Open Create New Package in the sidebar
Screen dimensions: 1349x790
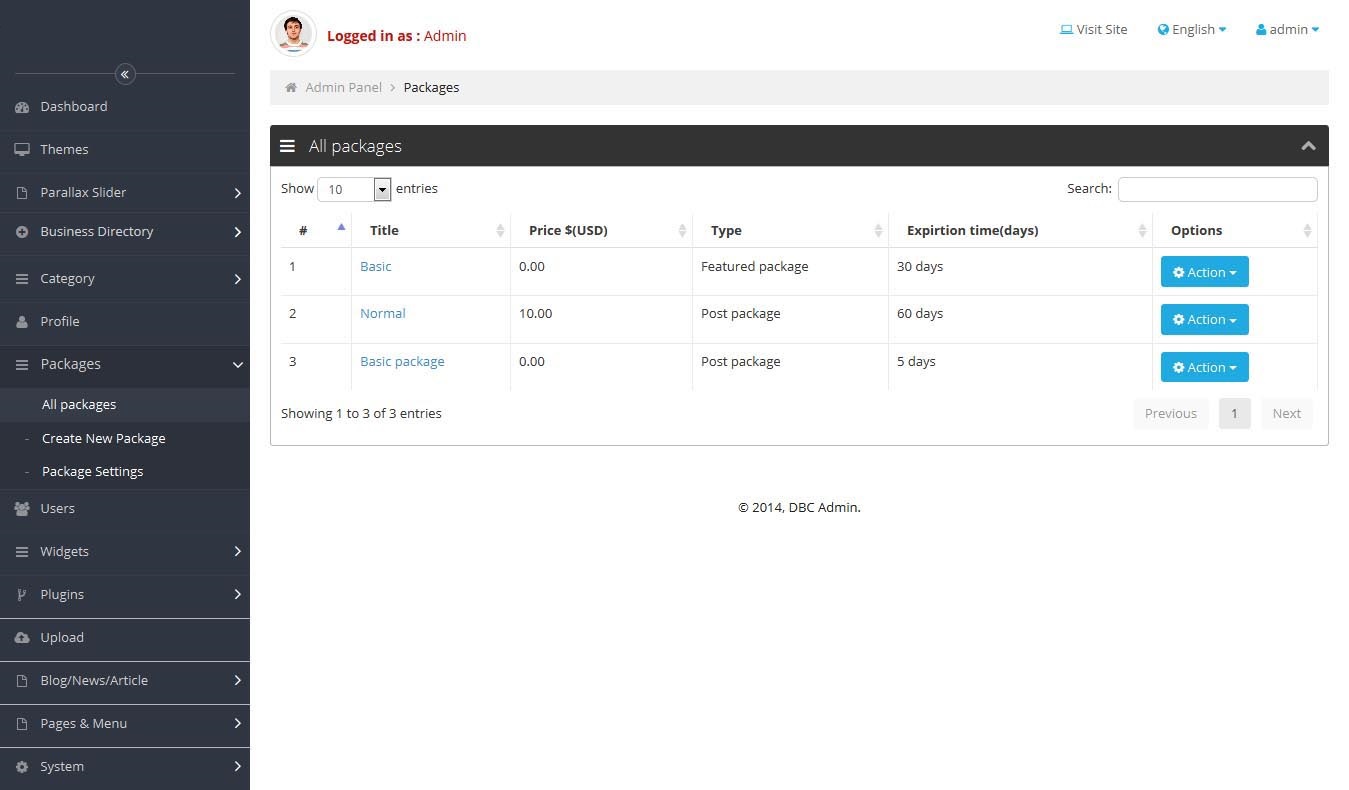coord(104,439)
